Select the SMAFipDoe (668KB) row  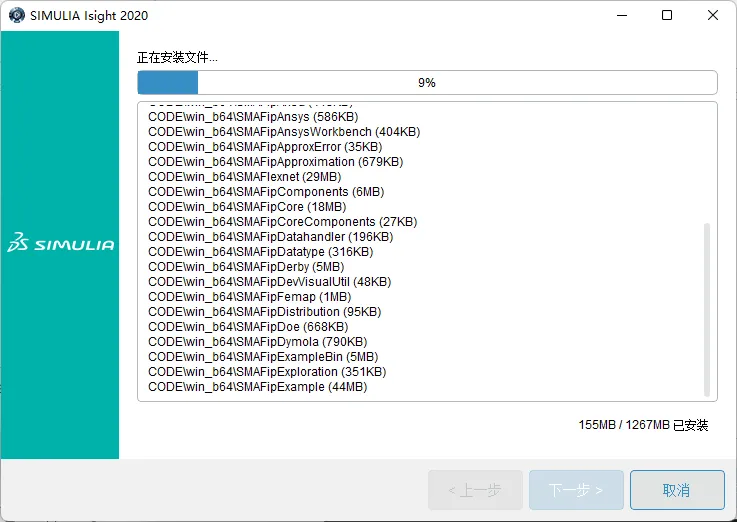(248, 327)
